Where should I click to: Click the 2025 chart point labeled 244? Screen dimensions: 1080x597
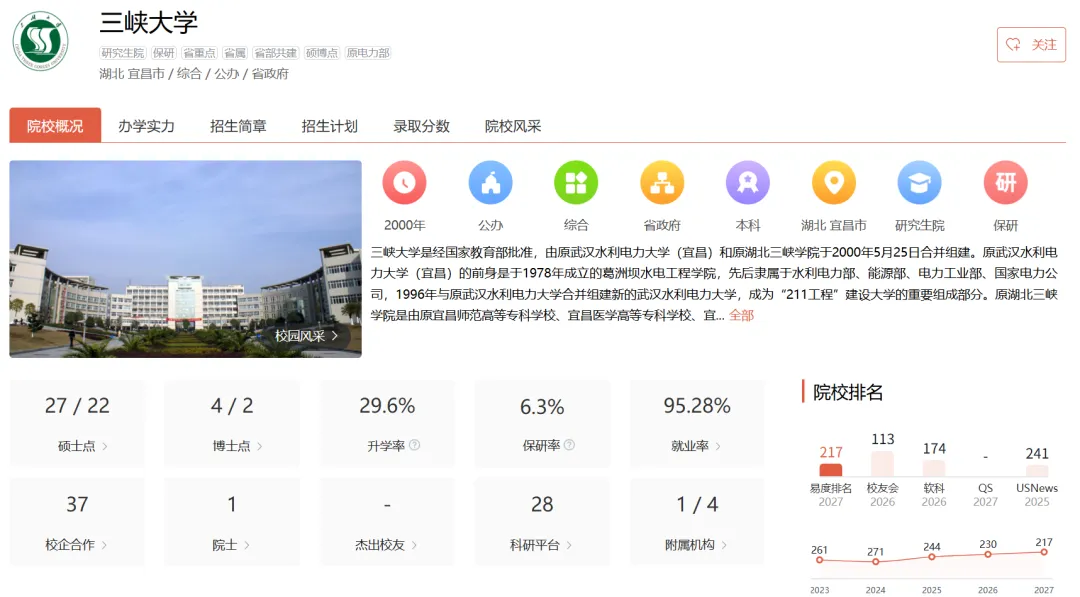pyautogui.click(x=932, y=556)
